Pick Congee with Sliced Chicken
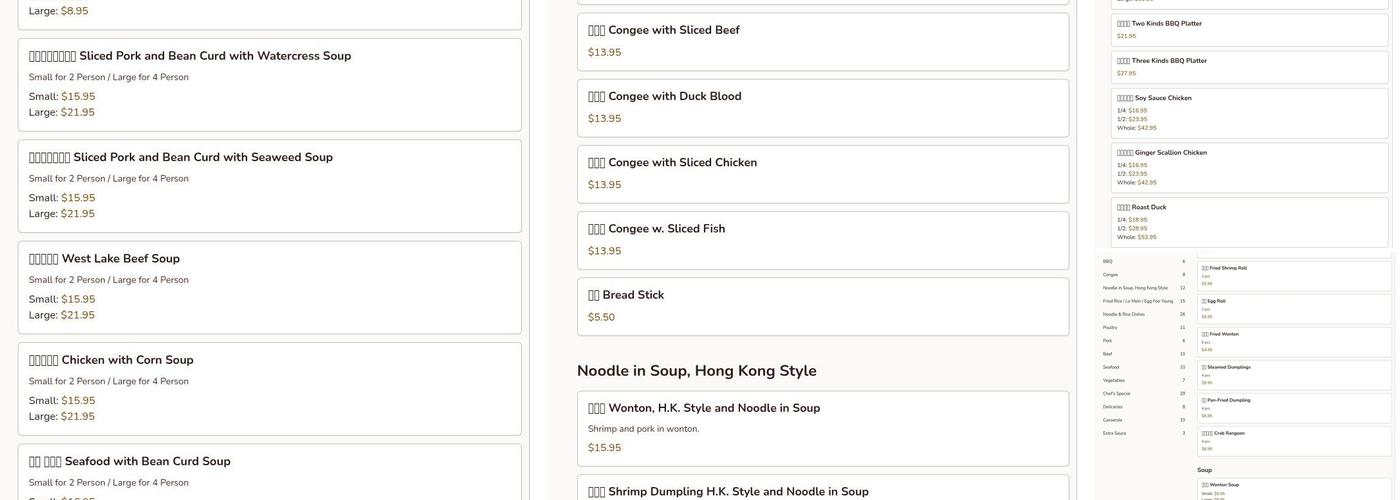The image size is (1400, 500). [822, 173]
